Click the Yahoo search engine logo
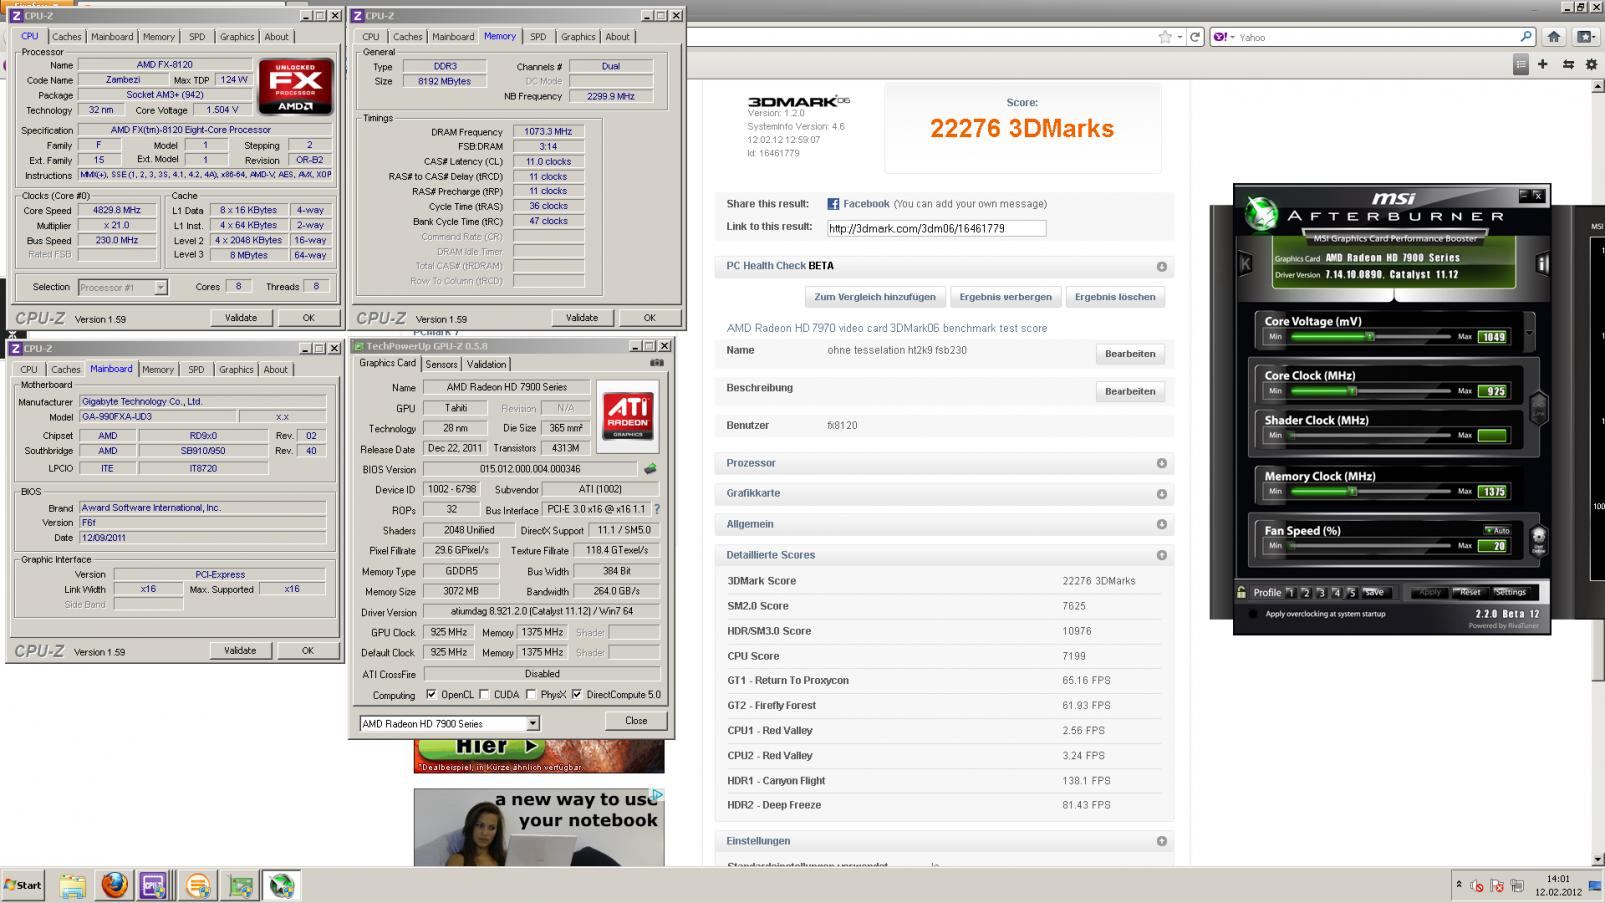Viewport: 1605px width, 903px height. coord(1220,37)
